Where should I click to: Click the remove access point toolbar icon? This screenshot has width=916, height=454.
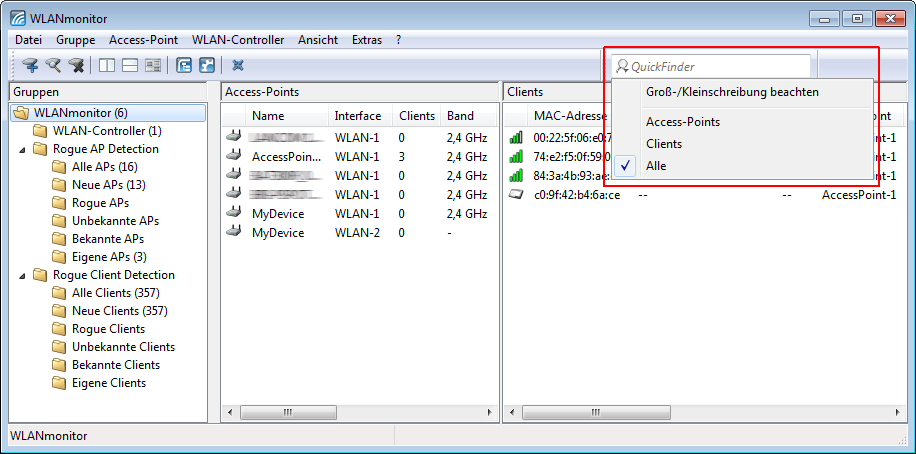(76, 66)
